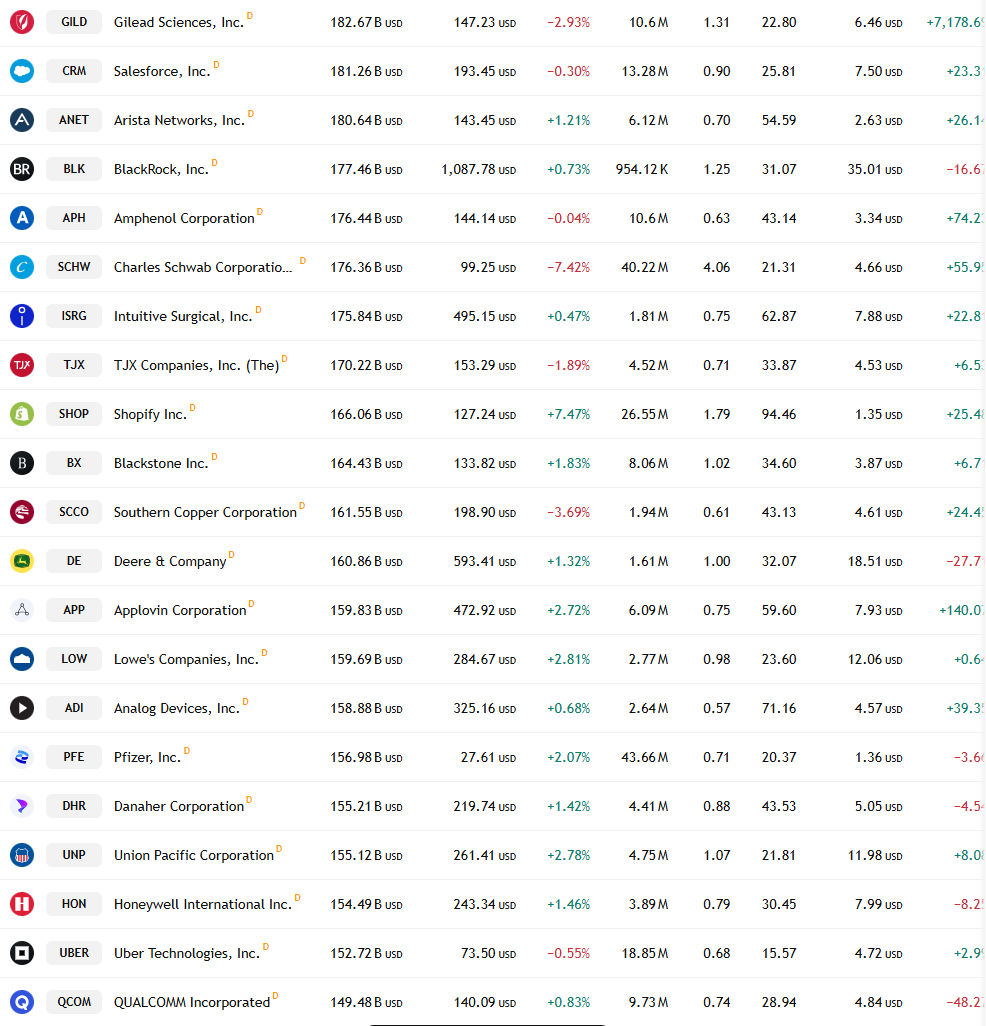This screenshot has height=1026, width=986.
Task: Click the 954.12 K volume cell
Action: [x=642, y=169]
